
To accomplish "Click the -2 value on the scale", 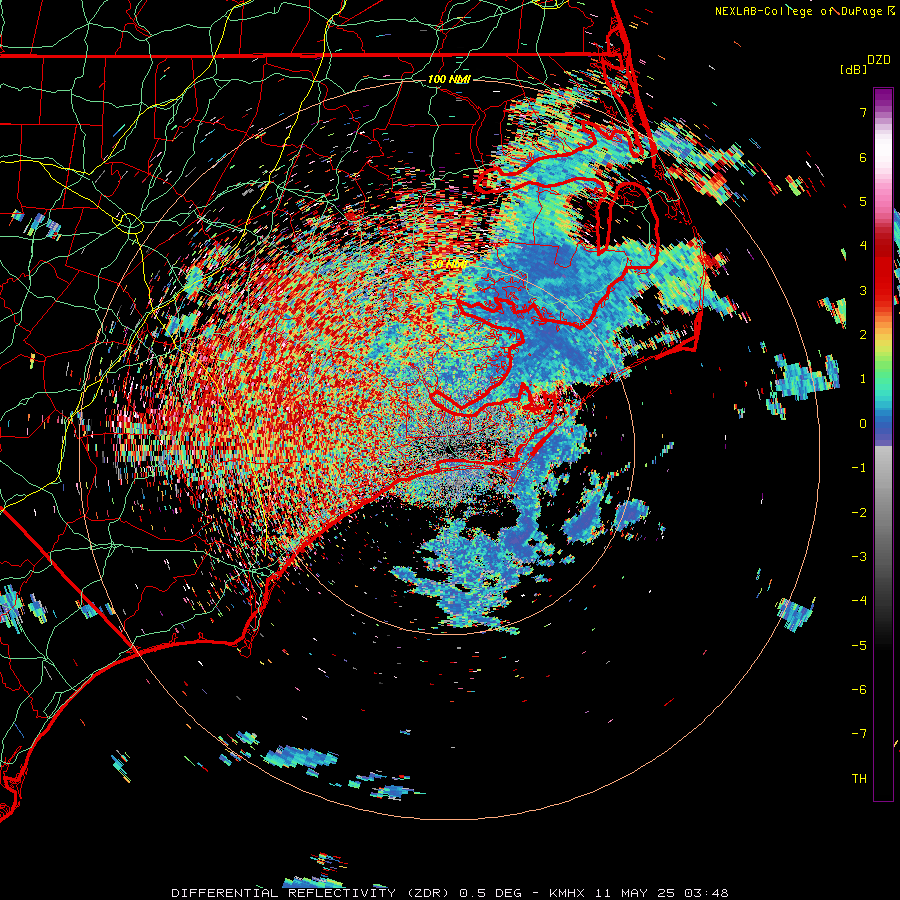I will [x=859, y=513].
